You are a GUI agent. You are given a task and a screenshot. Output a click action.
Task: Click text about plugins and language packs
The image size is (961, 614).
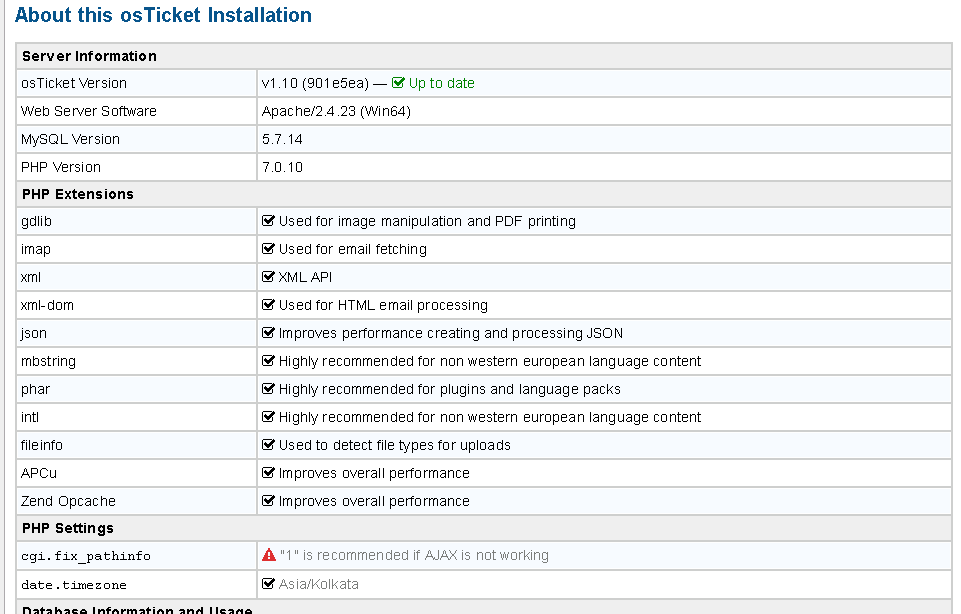click(449, 389)
